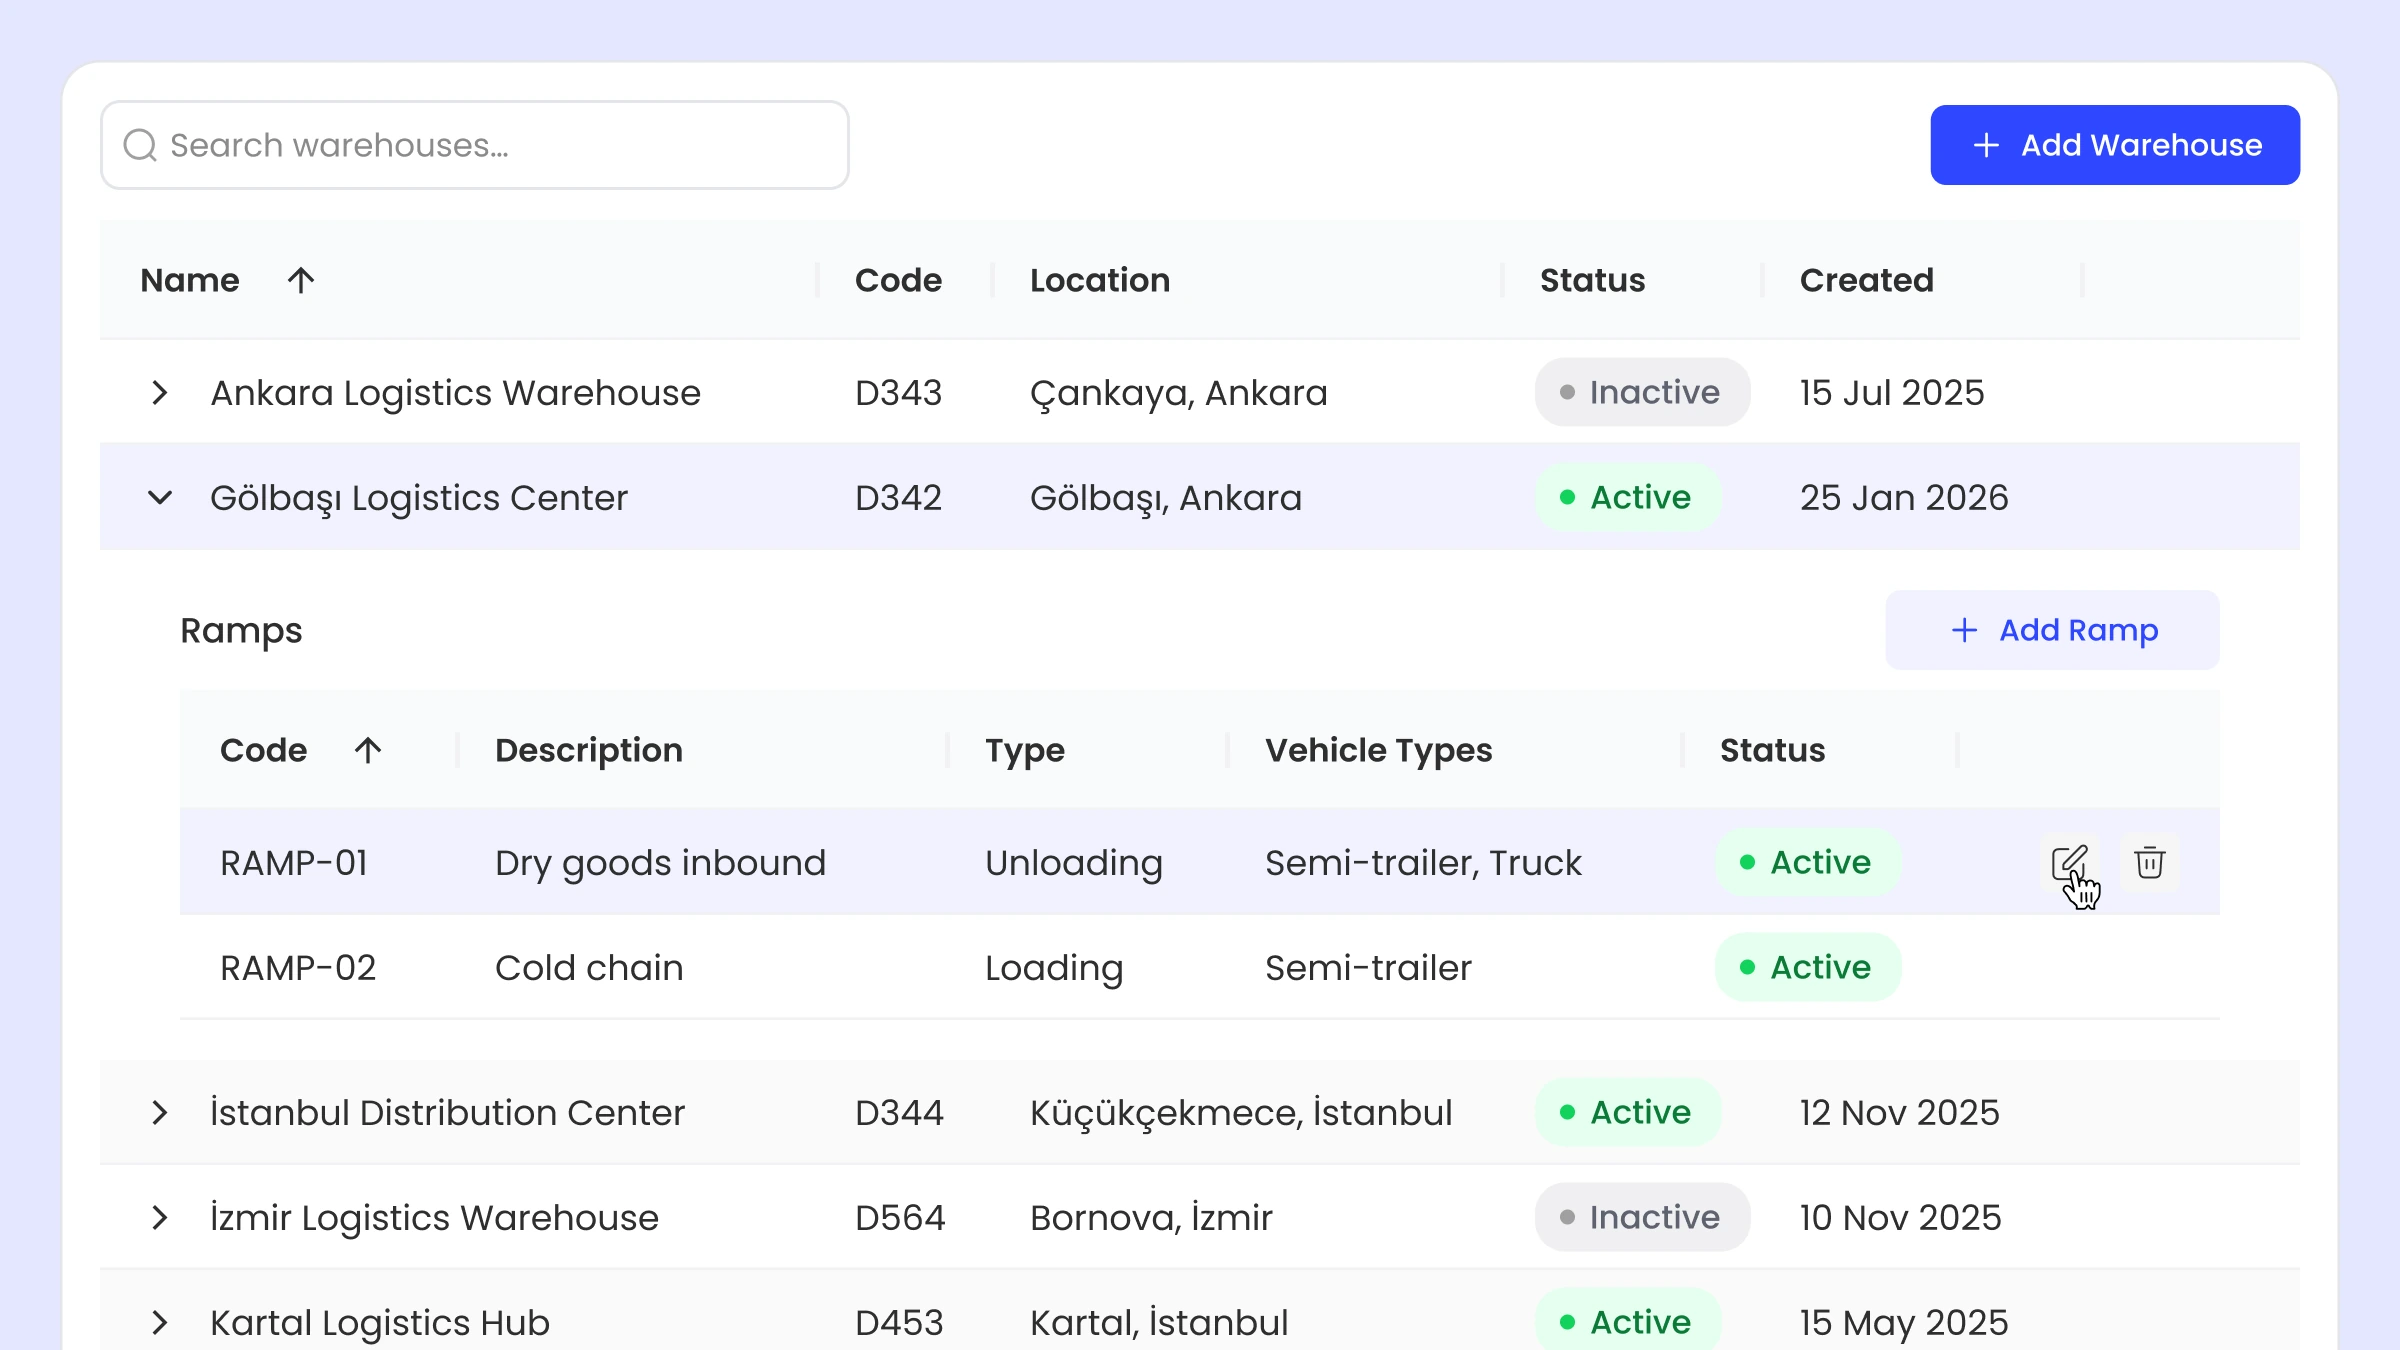Select Kartal, İstanbul location
Screen dimensions: 2400x1350
click(1159, 1323)
